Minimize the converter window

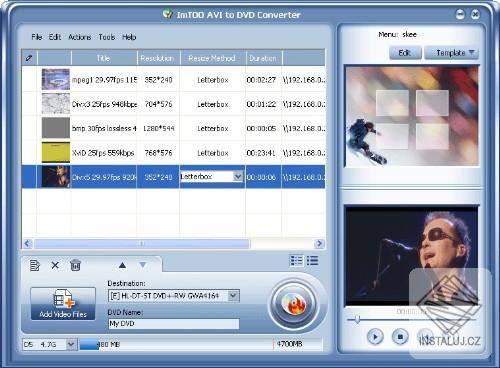coord(460,14)
